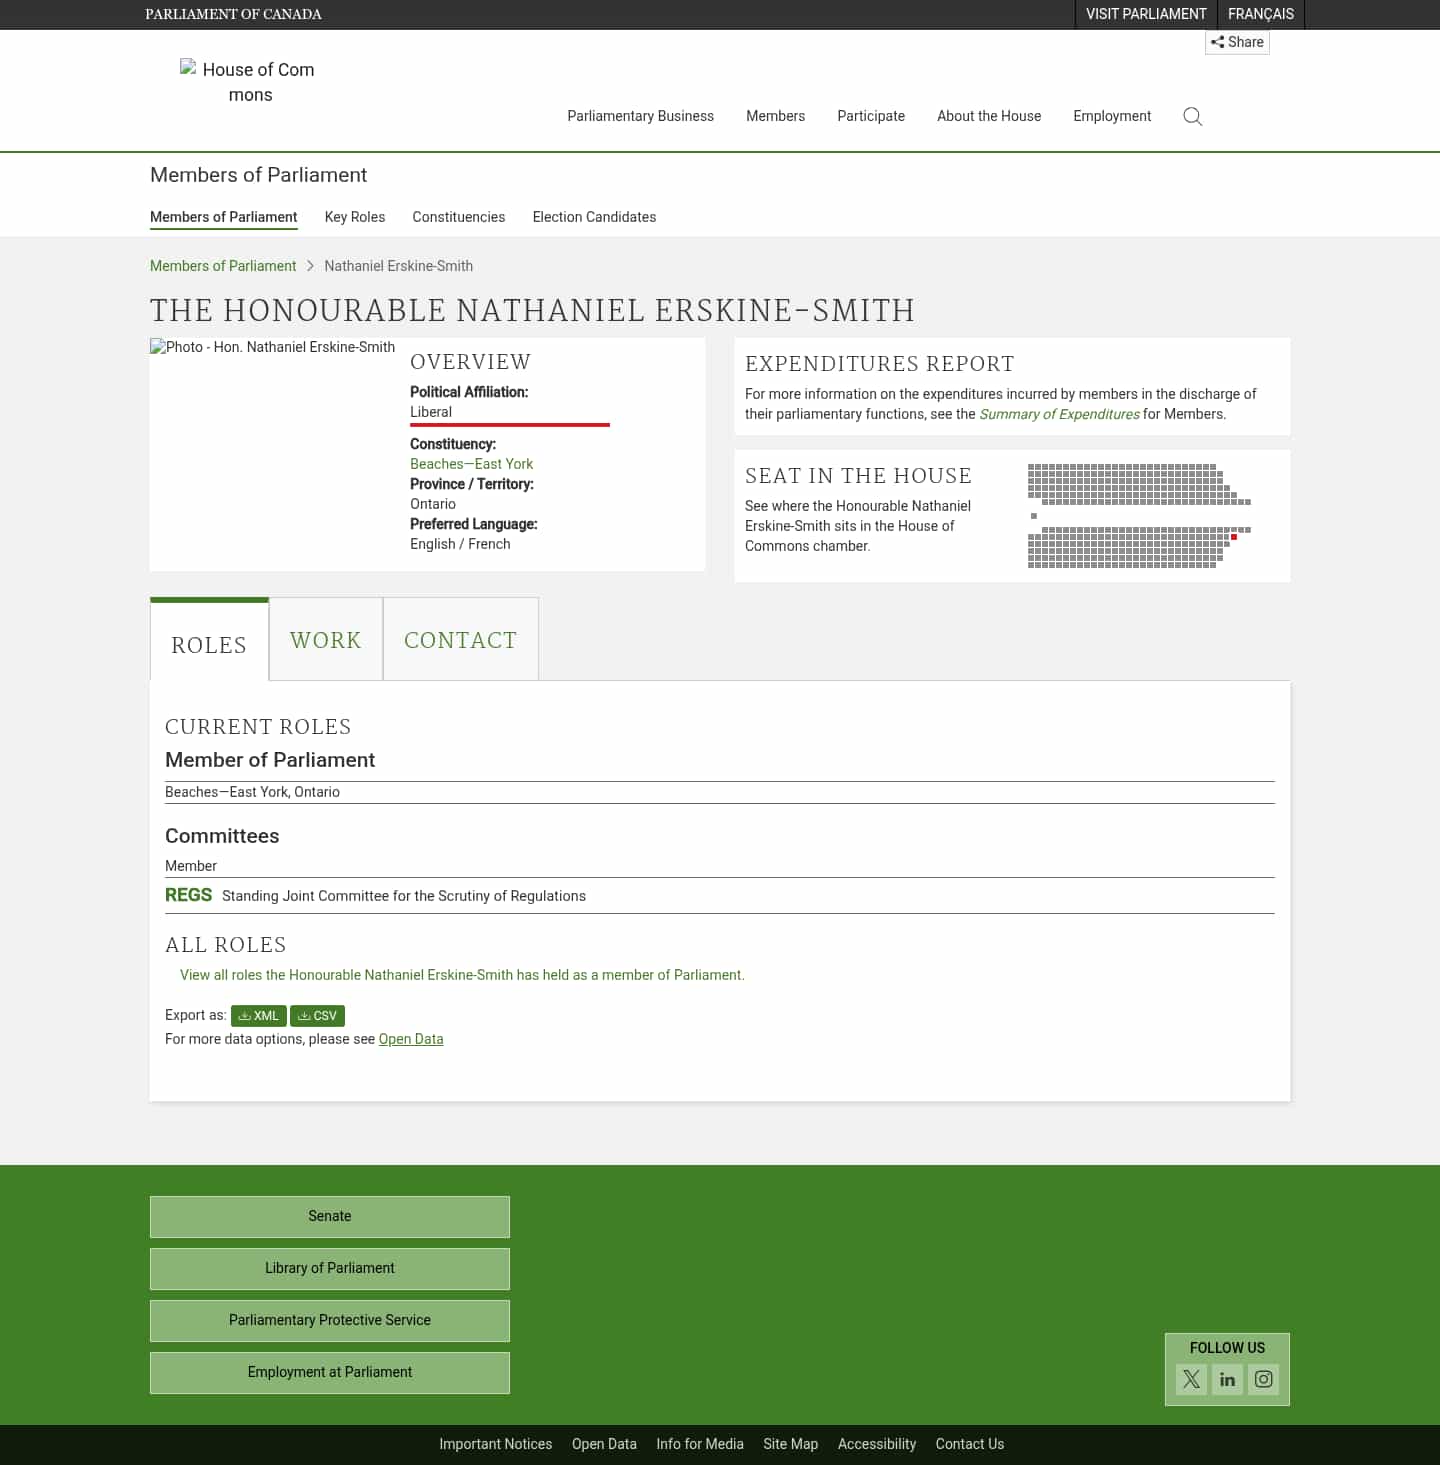Open the Key Roles section
This screenshot has width=1440, height=1465.
coord(354,217)
